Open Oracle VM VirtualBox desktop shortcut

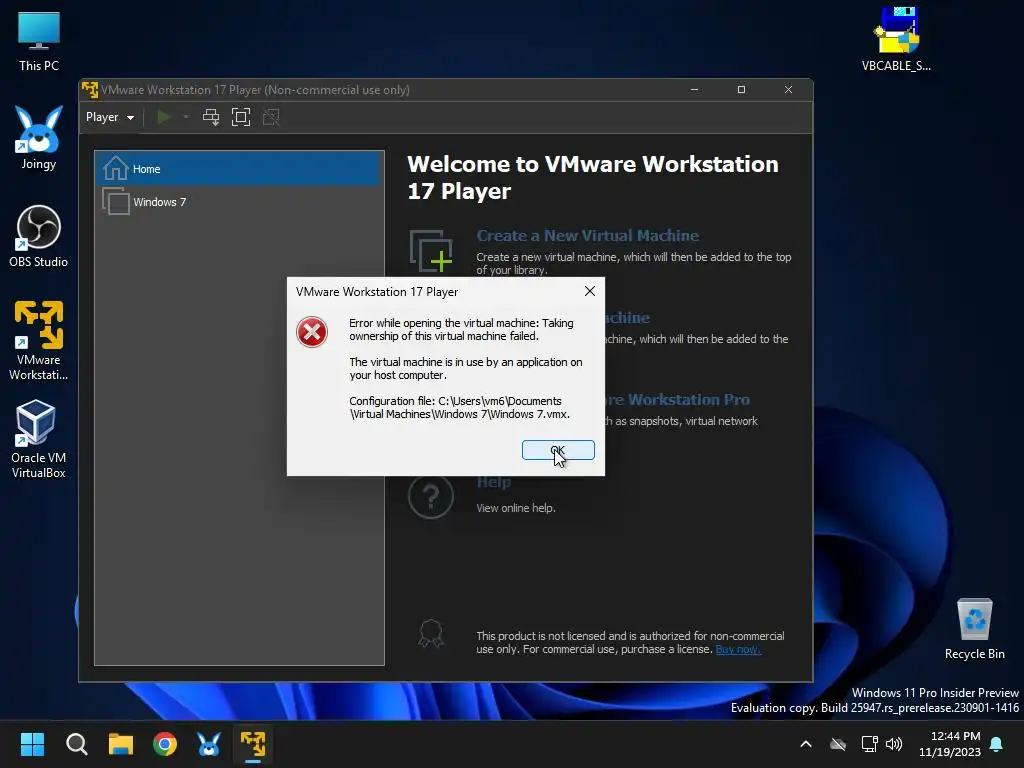coord(39,439)
